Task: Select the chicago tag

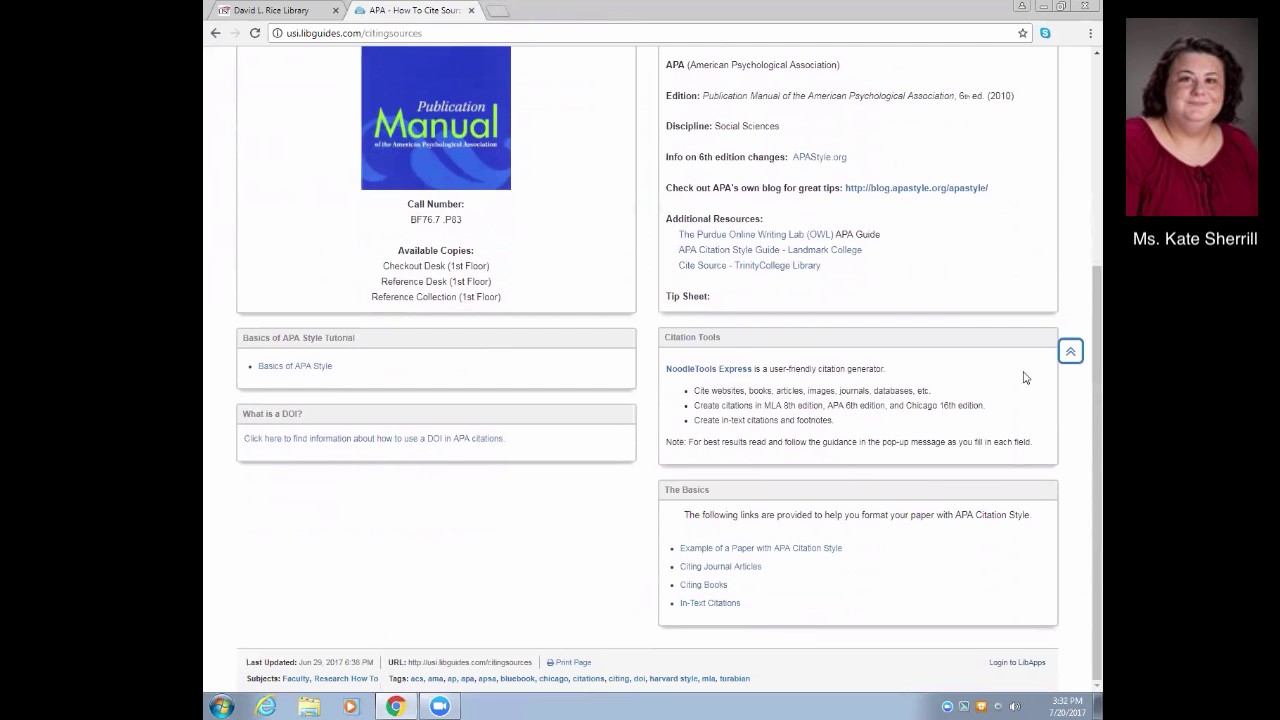Action: 553,679
